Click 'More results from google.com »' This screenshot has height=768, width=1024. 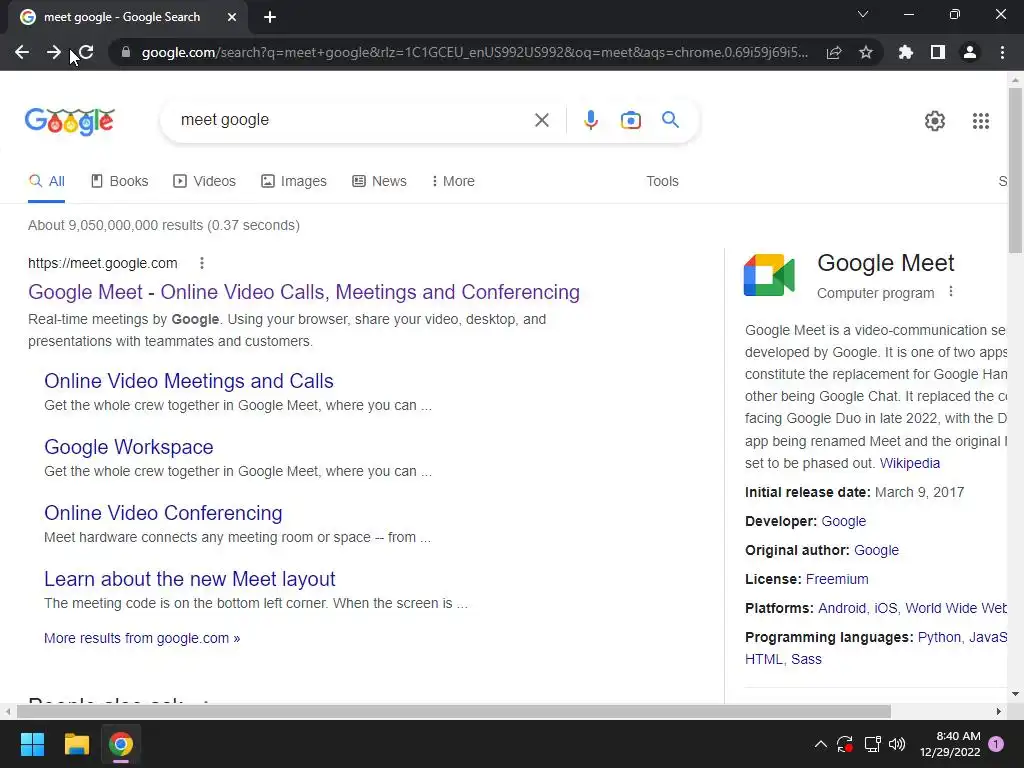(142, 638)
